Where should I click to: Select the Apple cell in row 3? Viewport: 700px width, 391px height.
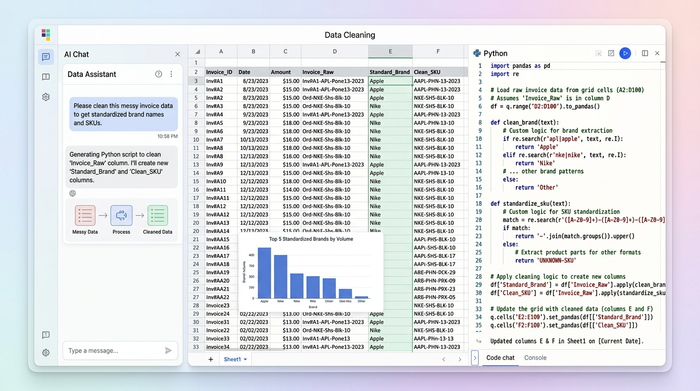pyautogui.click(x=390, y=81)
